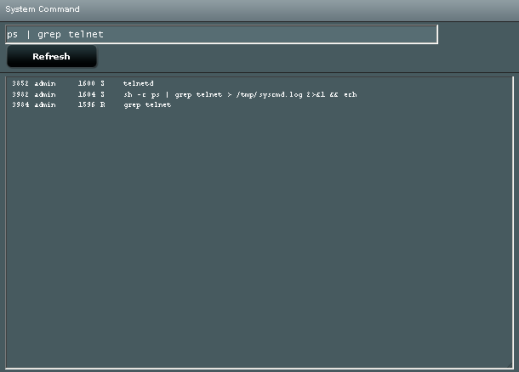519x372 pixels.
Task: Click the System Command title header
Action: [42, 9]
